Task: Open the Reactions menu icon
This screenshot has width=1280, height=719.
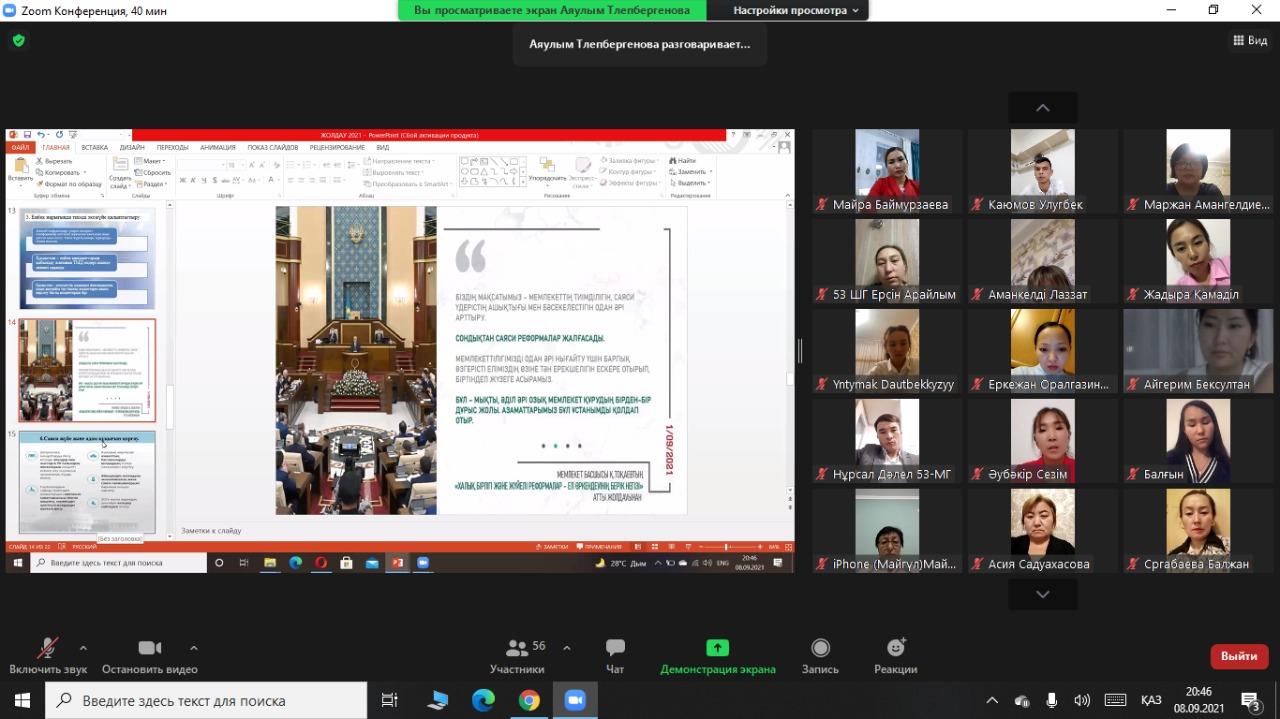Action: pos(895,648)
